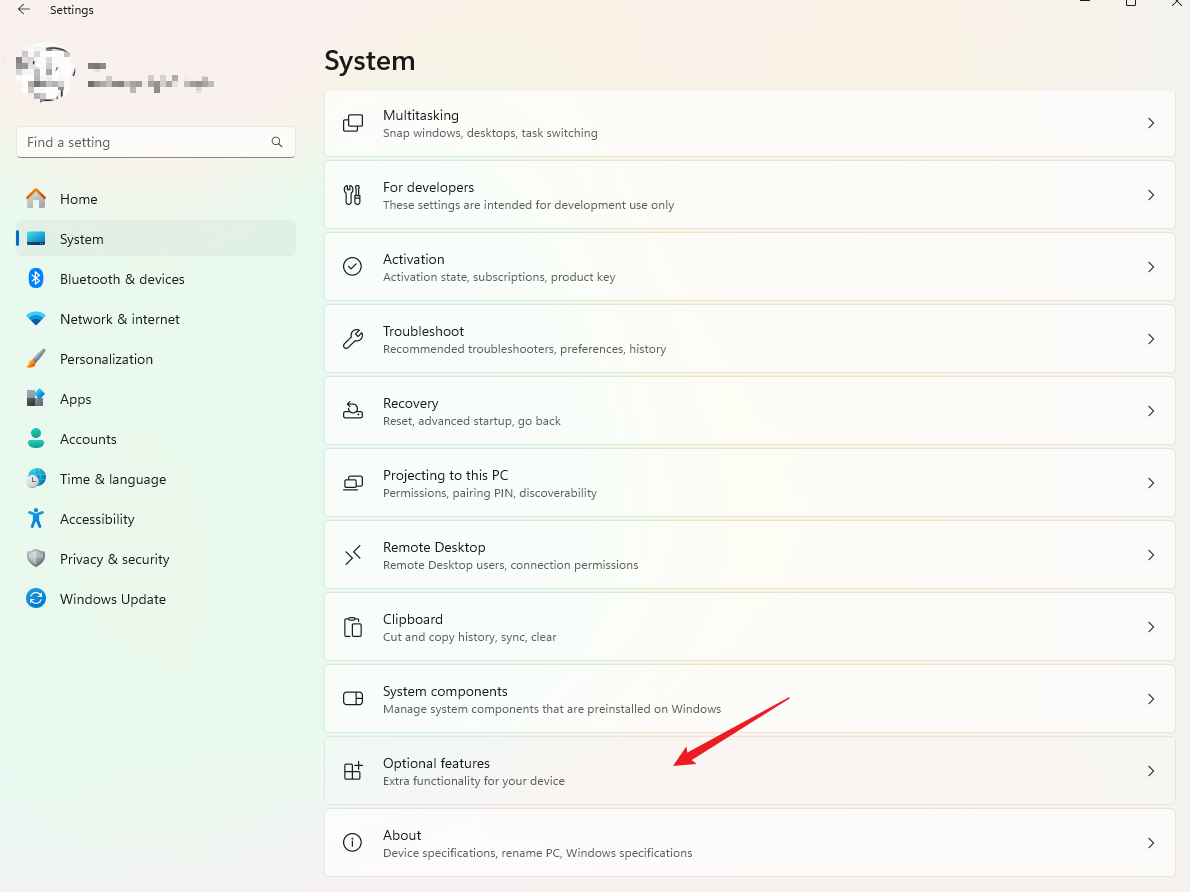
Task: Select the System label in sidebar
Action: (x=82, y=239)
